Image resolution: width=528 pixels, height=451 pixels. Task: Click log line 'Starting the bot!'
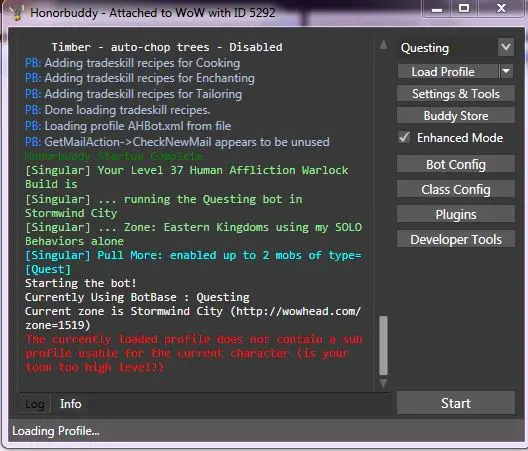coord(80,283)
